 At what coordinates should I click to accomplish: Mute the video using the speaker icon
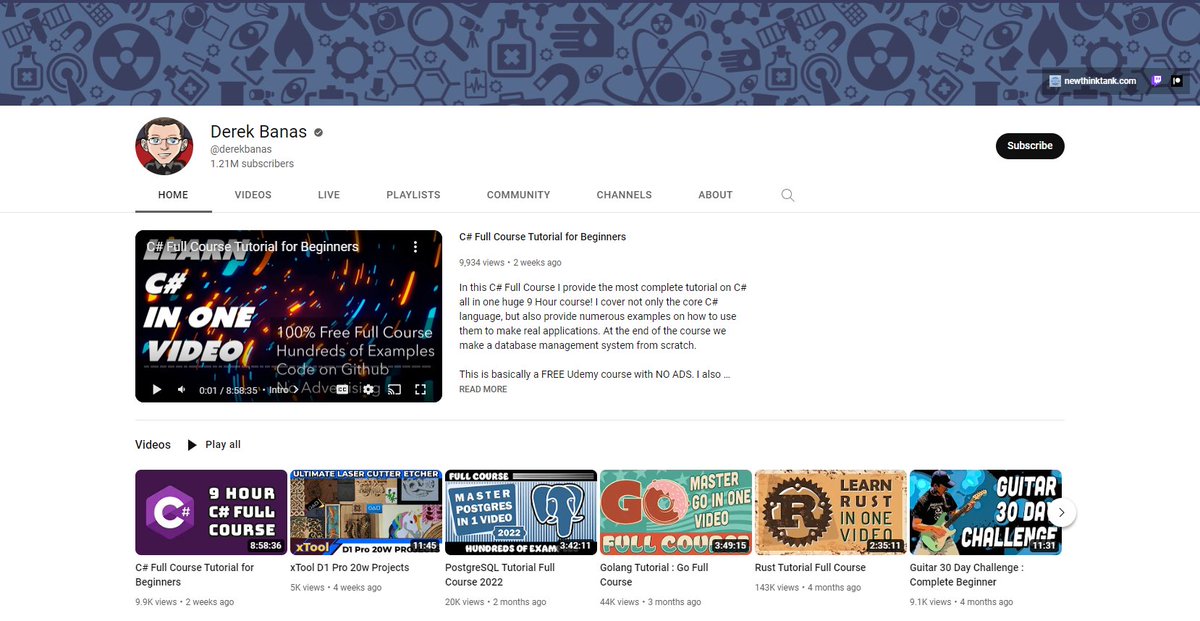pyautogui.click(x=182, y=389)
